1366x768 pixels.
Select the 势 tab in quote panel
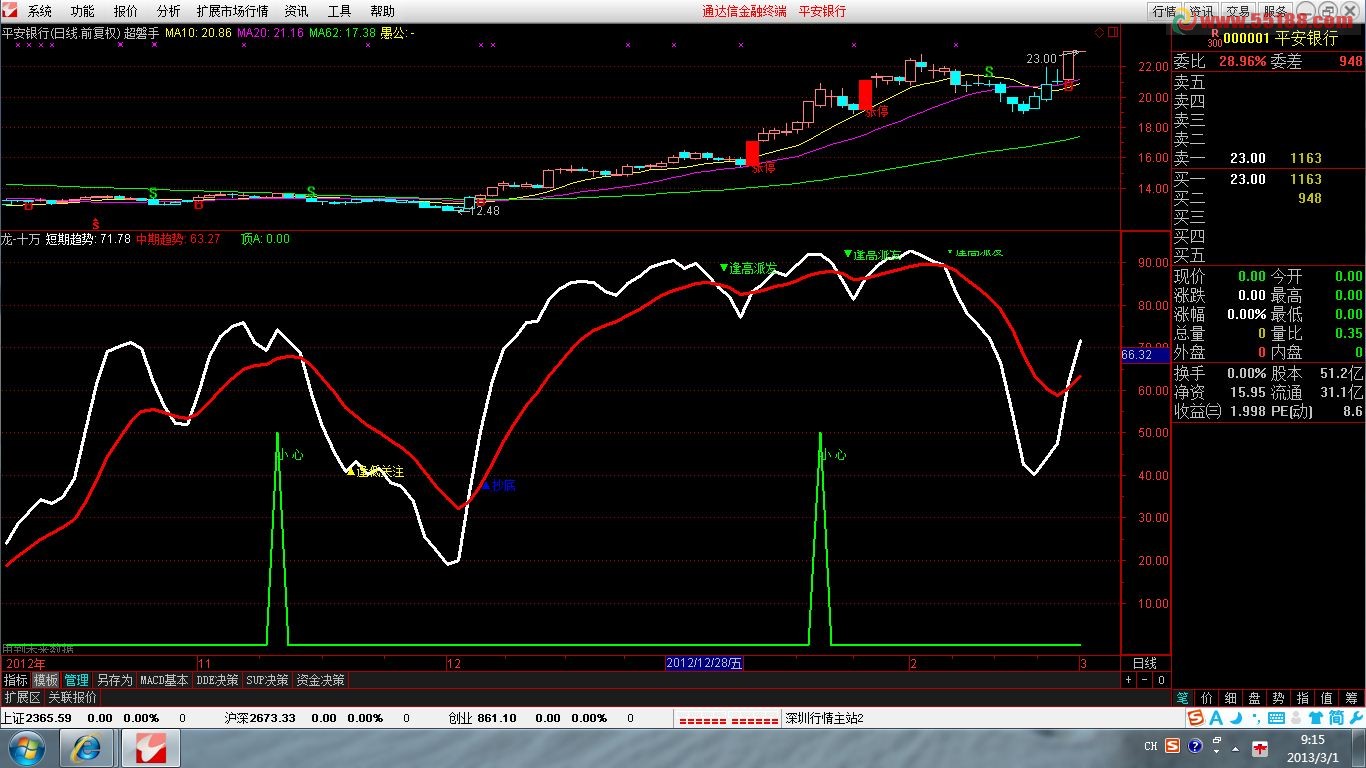coord(1279,698)
